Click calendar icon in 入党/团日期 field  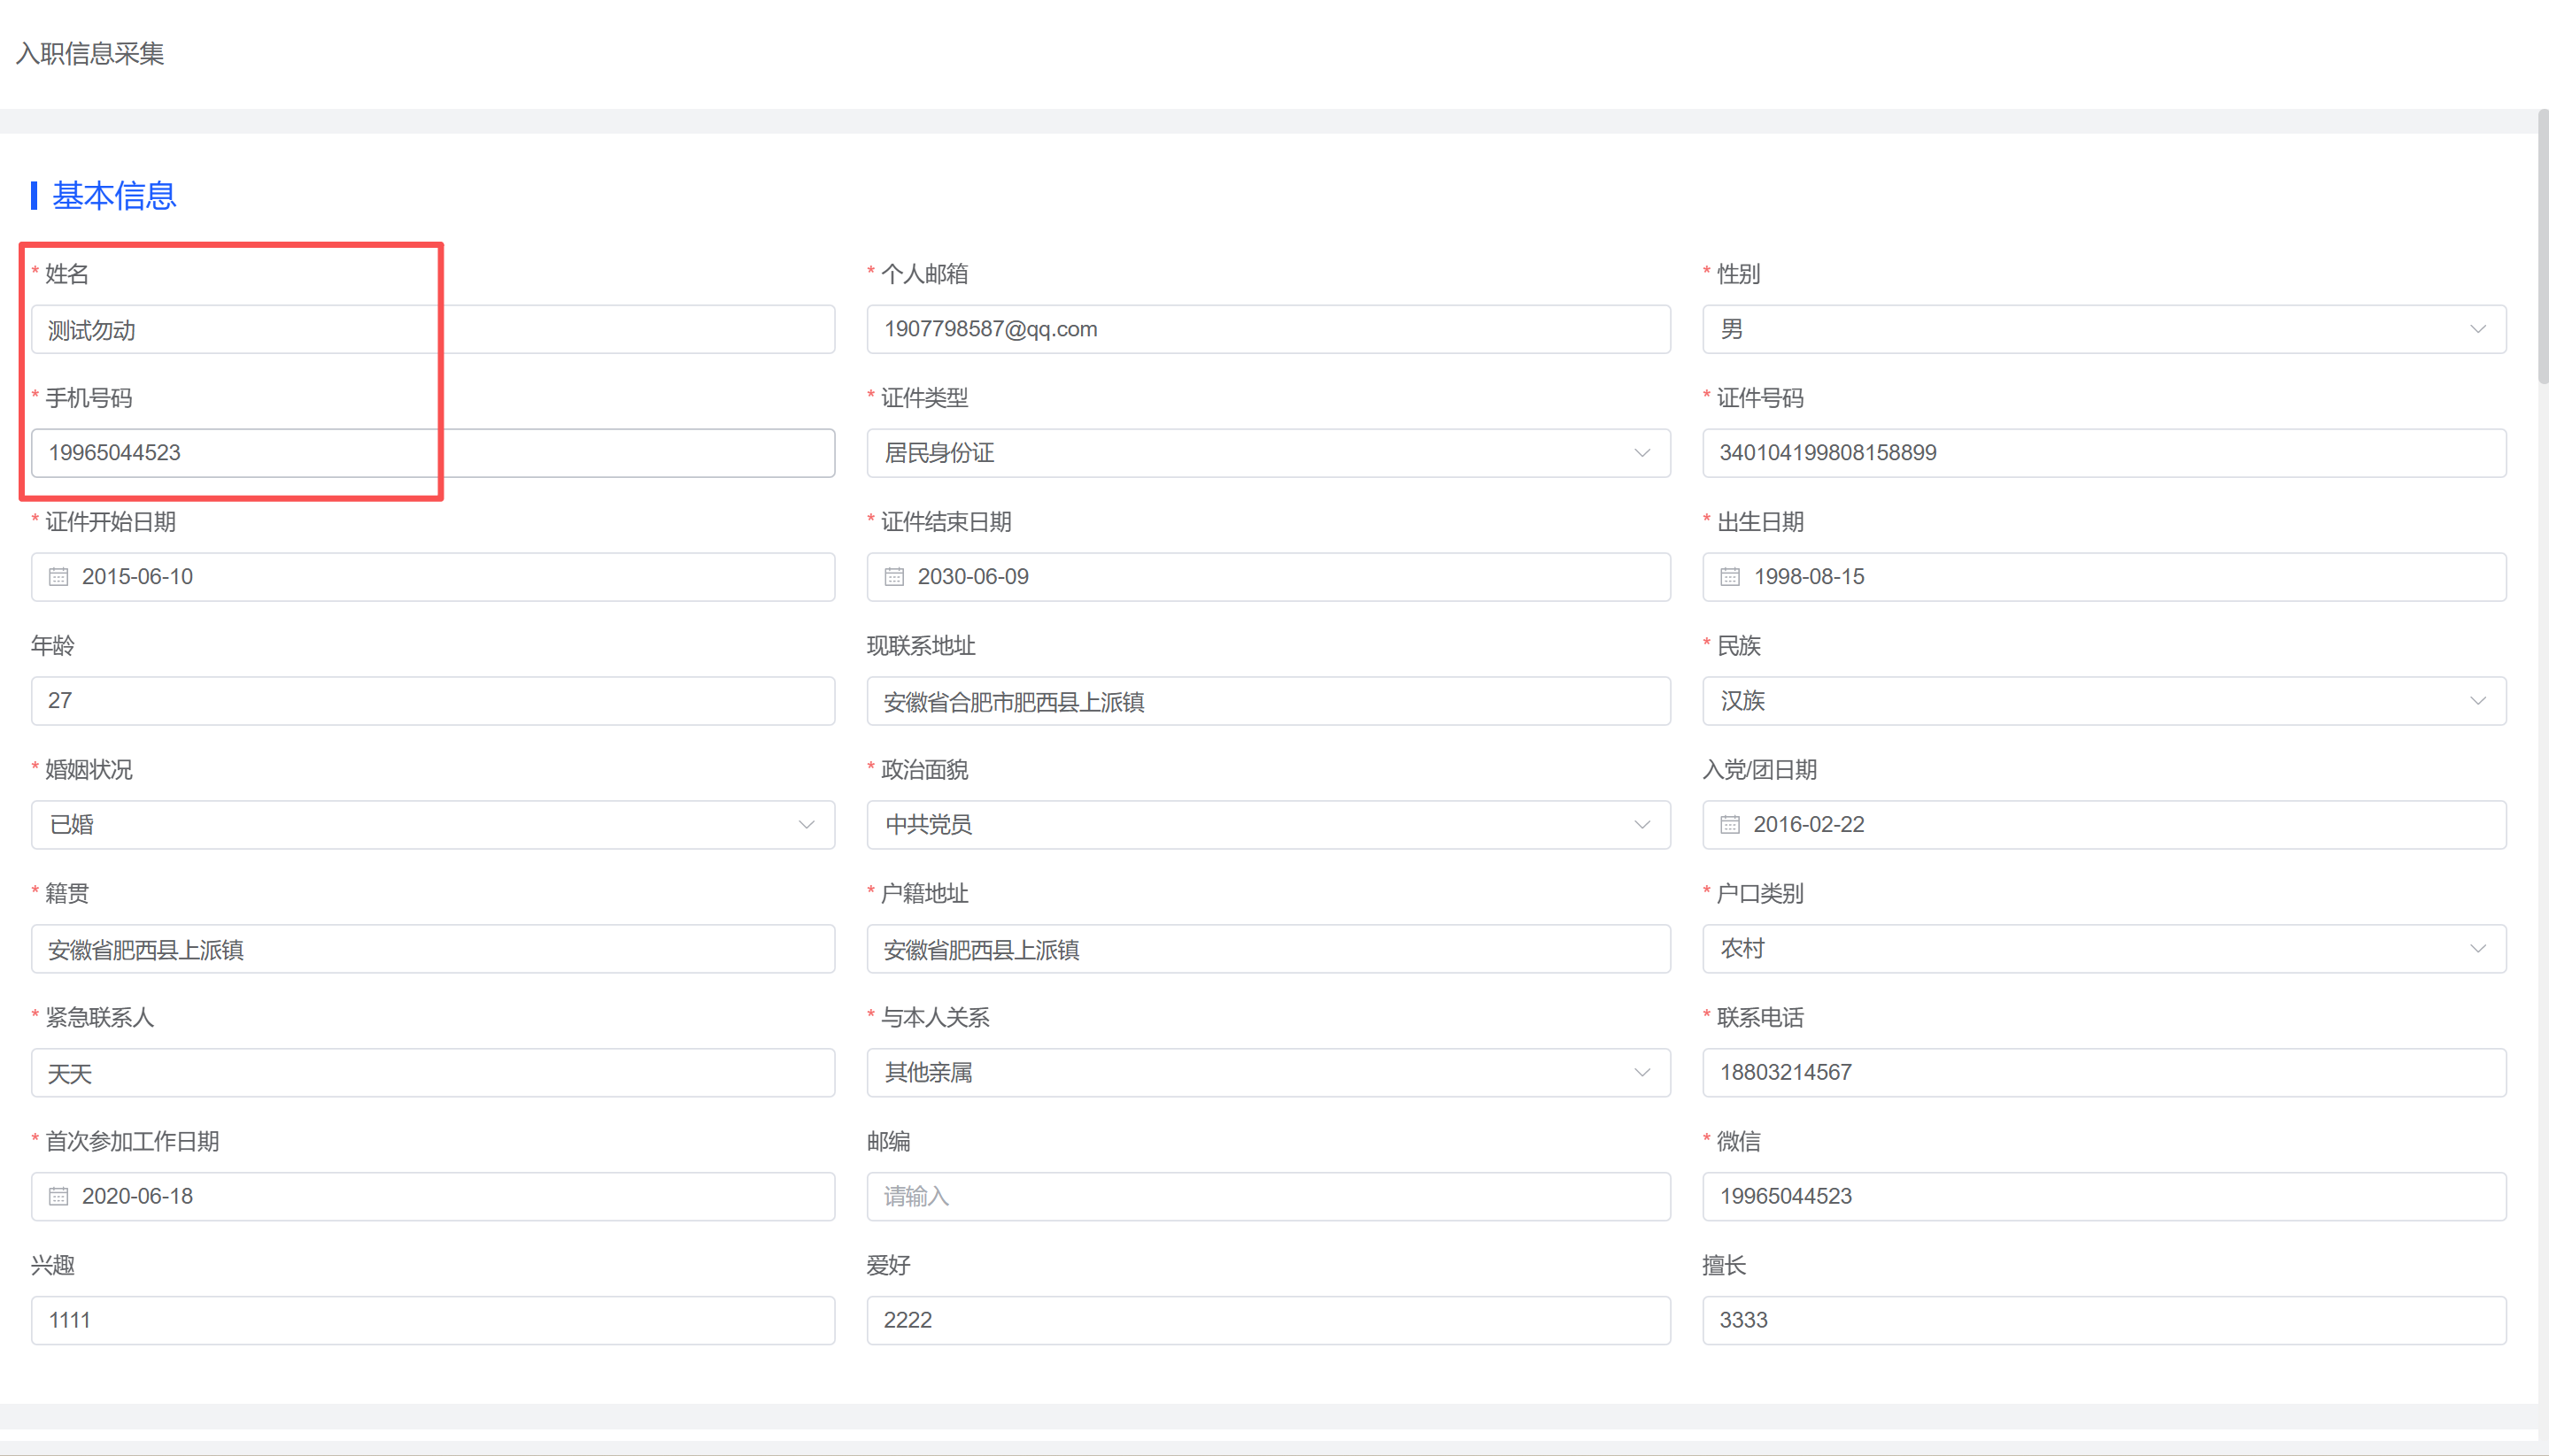pyautogui.click(x=1730, y=825)
